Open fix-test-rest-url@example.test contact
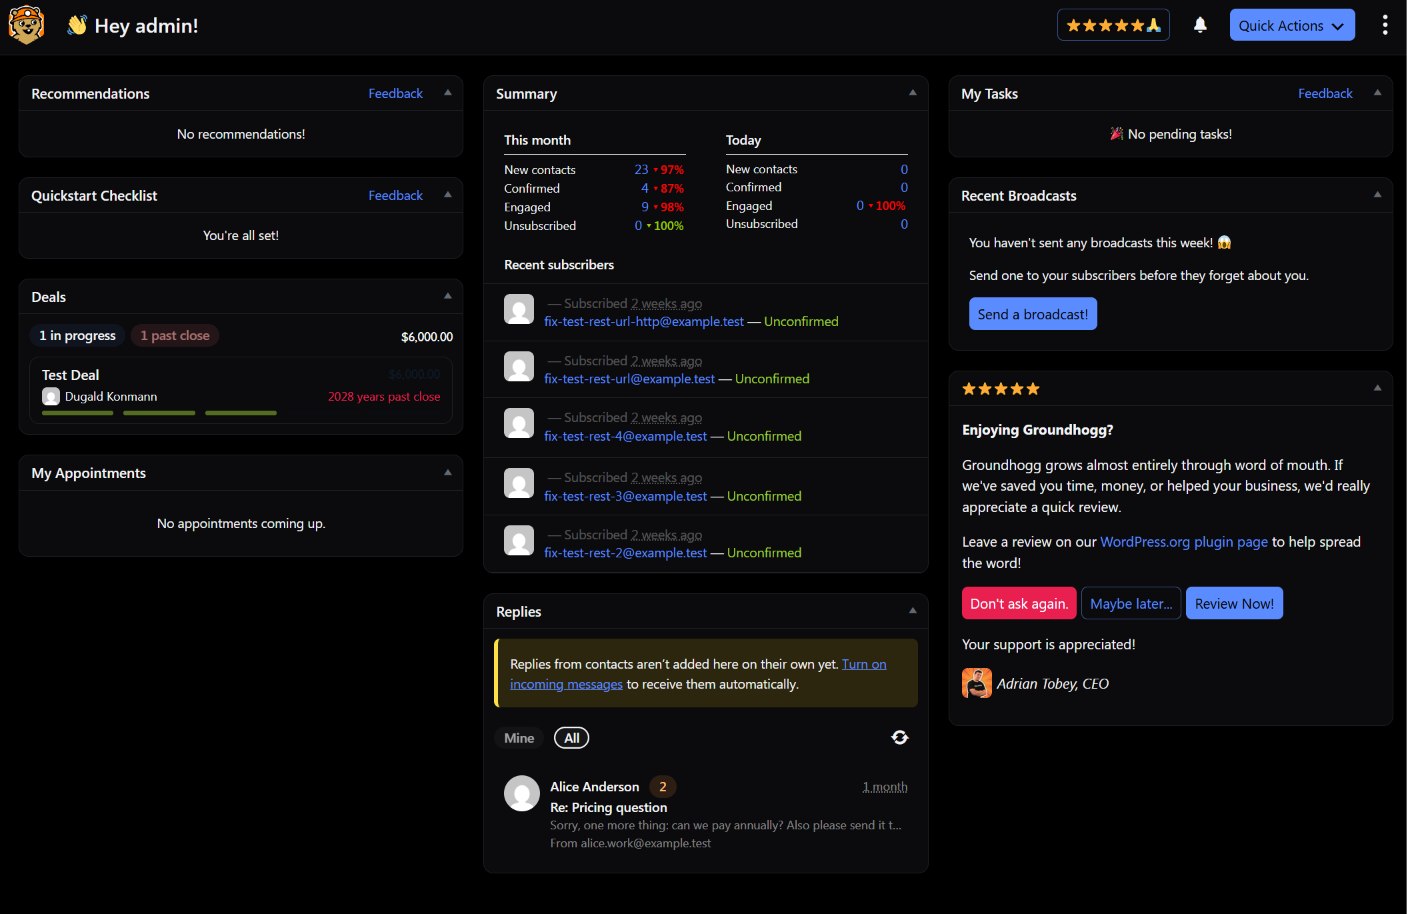This screenshot has height=914, width=1407. pyautogui.click(x=630, y=379)
